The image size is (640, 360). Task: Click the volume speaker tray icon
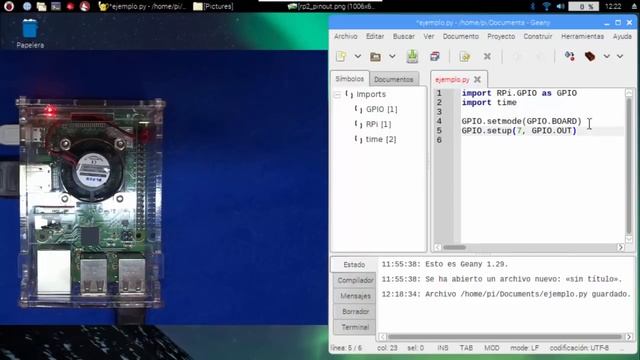(560, 6)
